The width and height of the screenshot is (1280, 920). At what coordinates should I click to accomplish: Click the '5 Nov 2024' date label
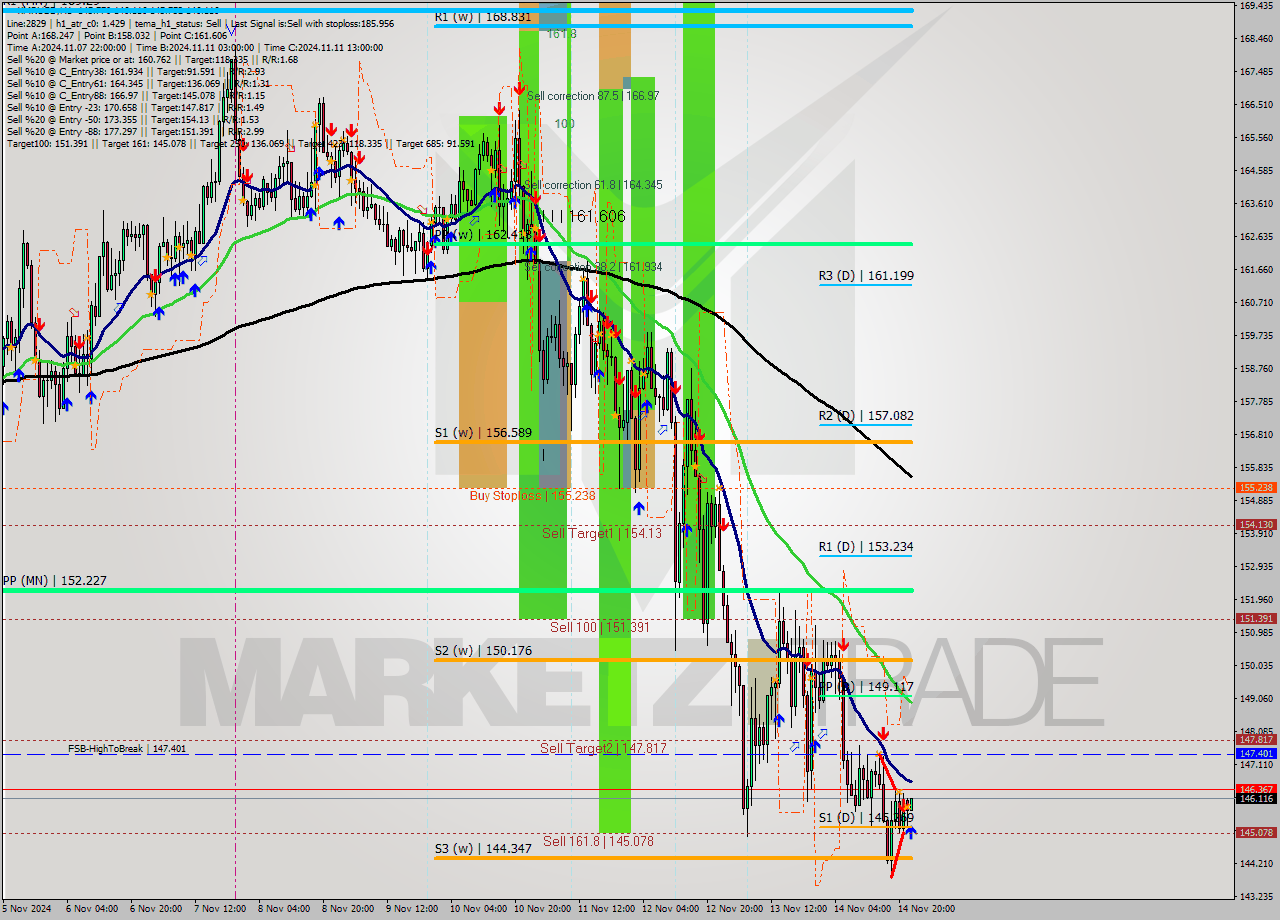(26, 909)
